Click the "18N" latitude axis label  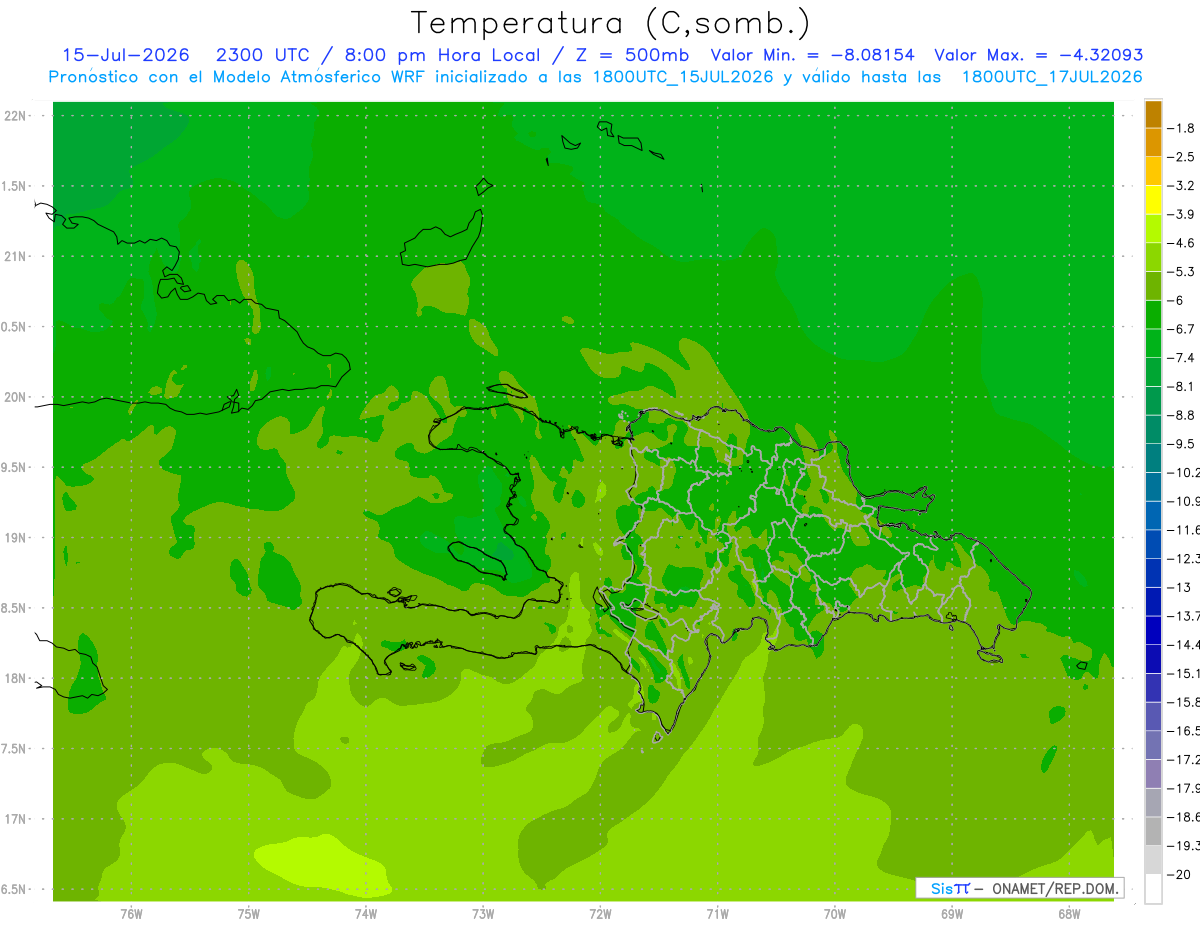pyautogui.click(x=16, y=679)
